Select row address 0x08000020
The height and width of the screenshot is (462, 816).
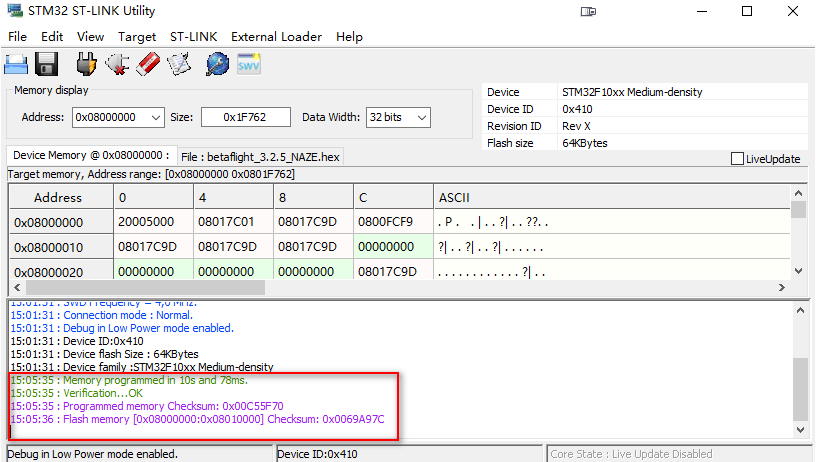tap(61, 271)
